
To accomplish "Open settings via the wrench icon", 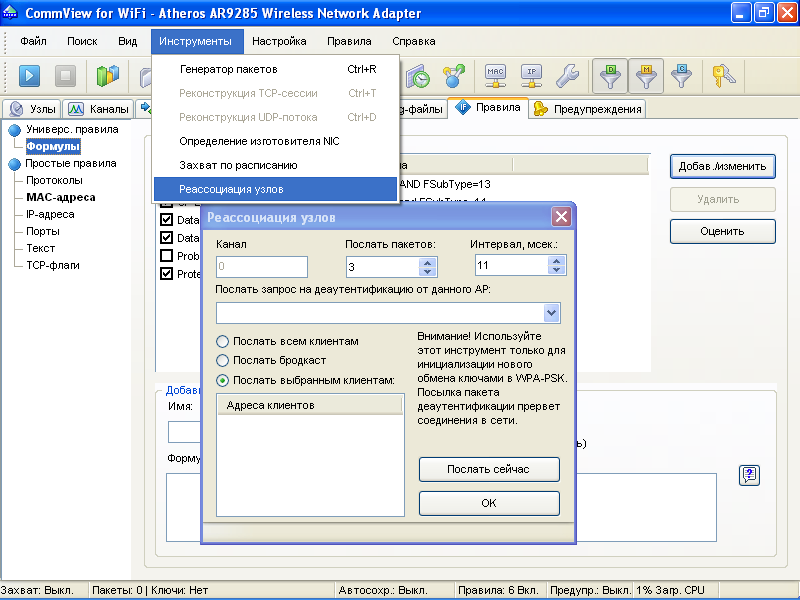I will 567,76.
